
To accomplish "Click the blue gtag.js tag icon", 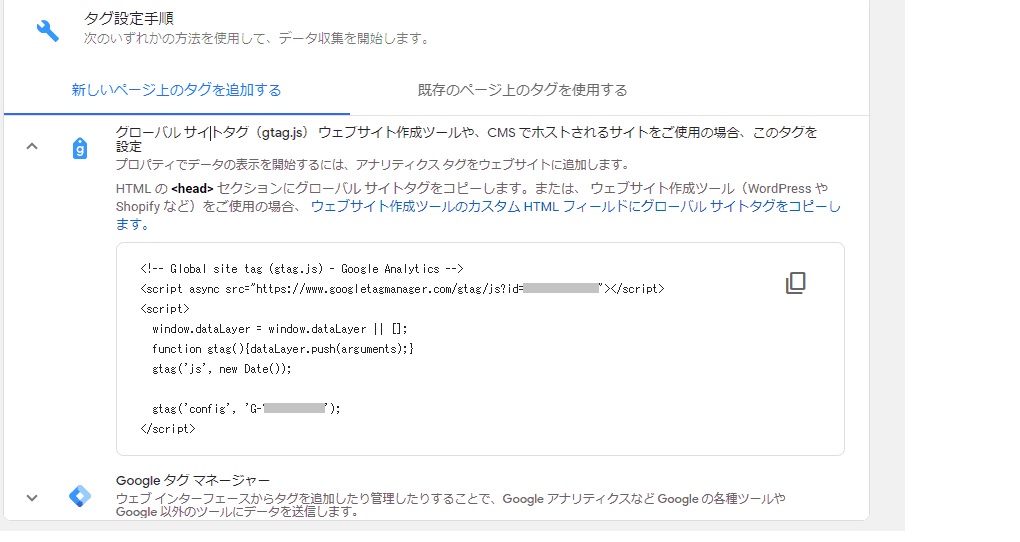I will tap(79, 149).
